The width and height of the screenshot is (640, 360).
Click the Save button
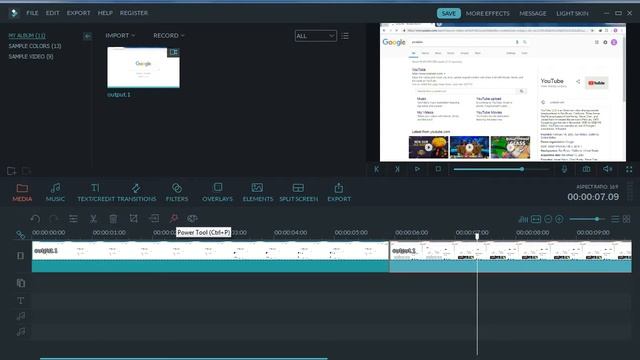[449, 13]
